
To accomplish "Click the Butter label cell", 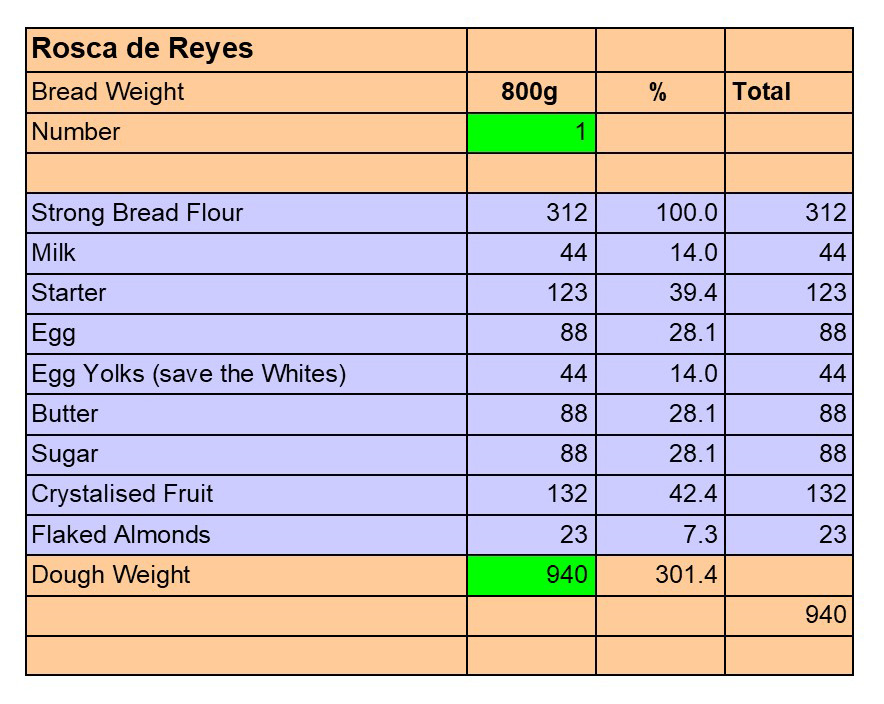I will coord(246,414).
